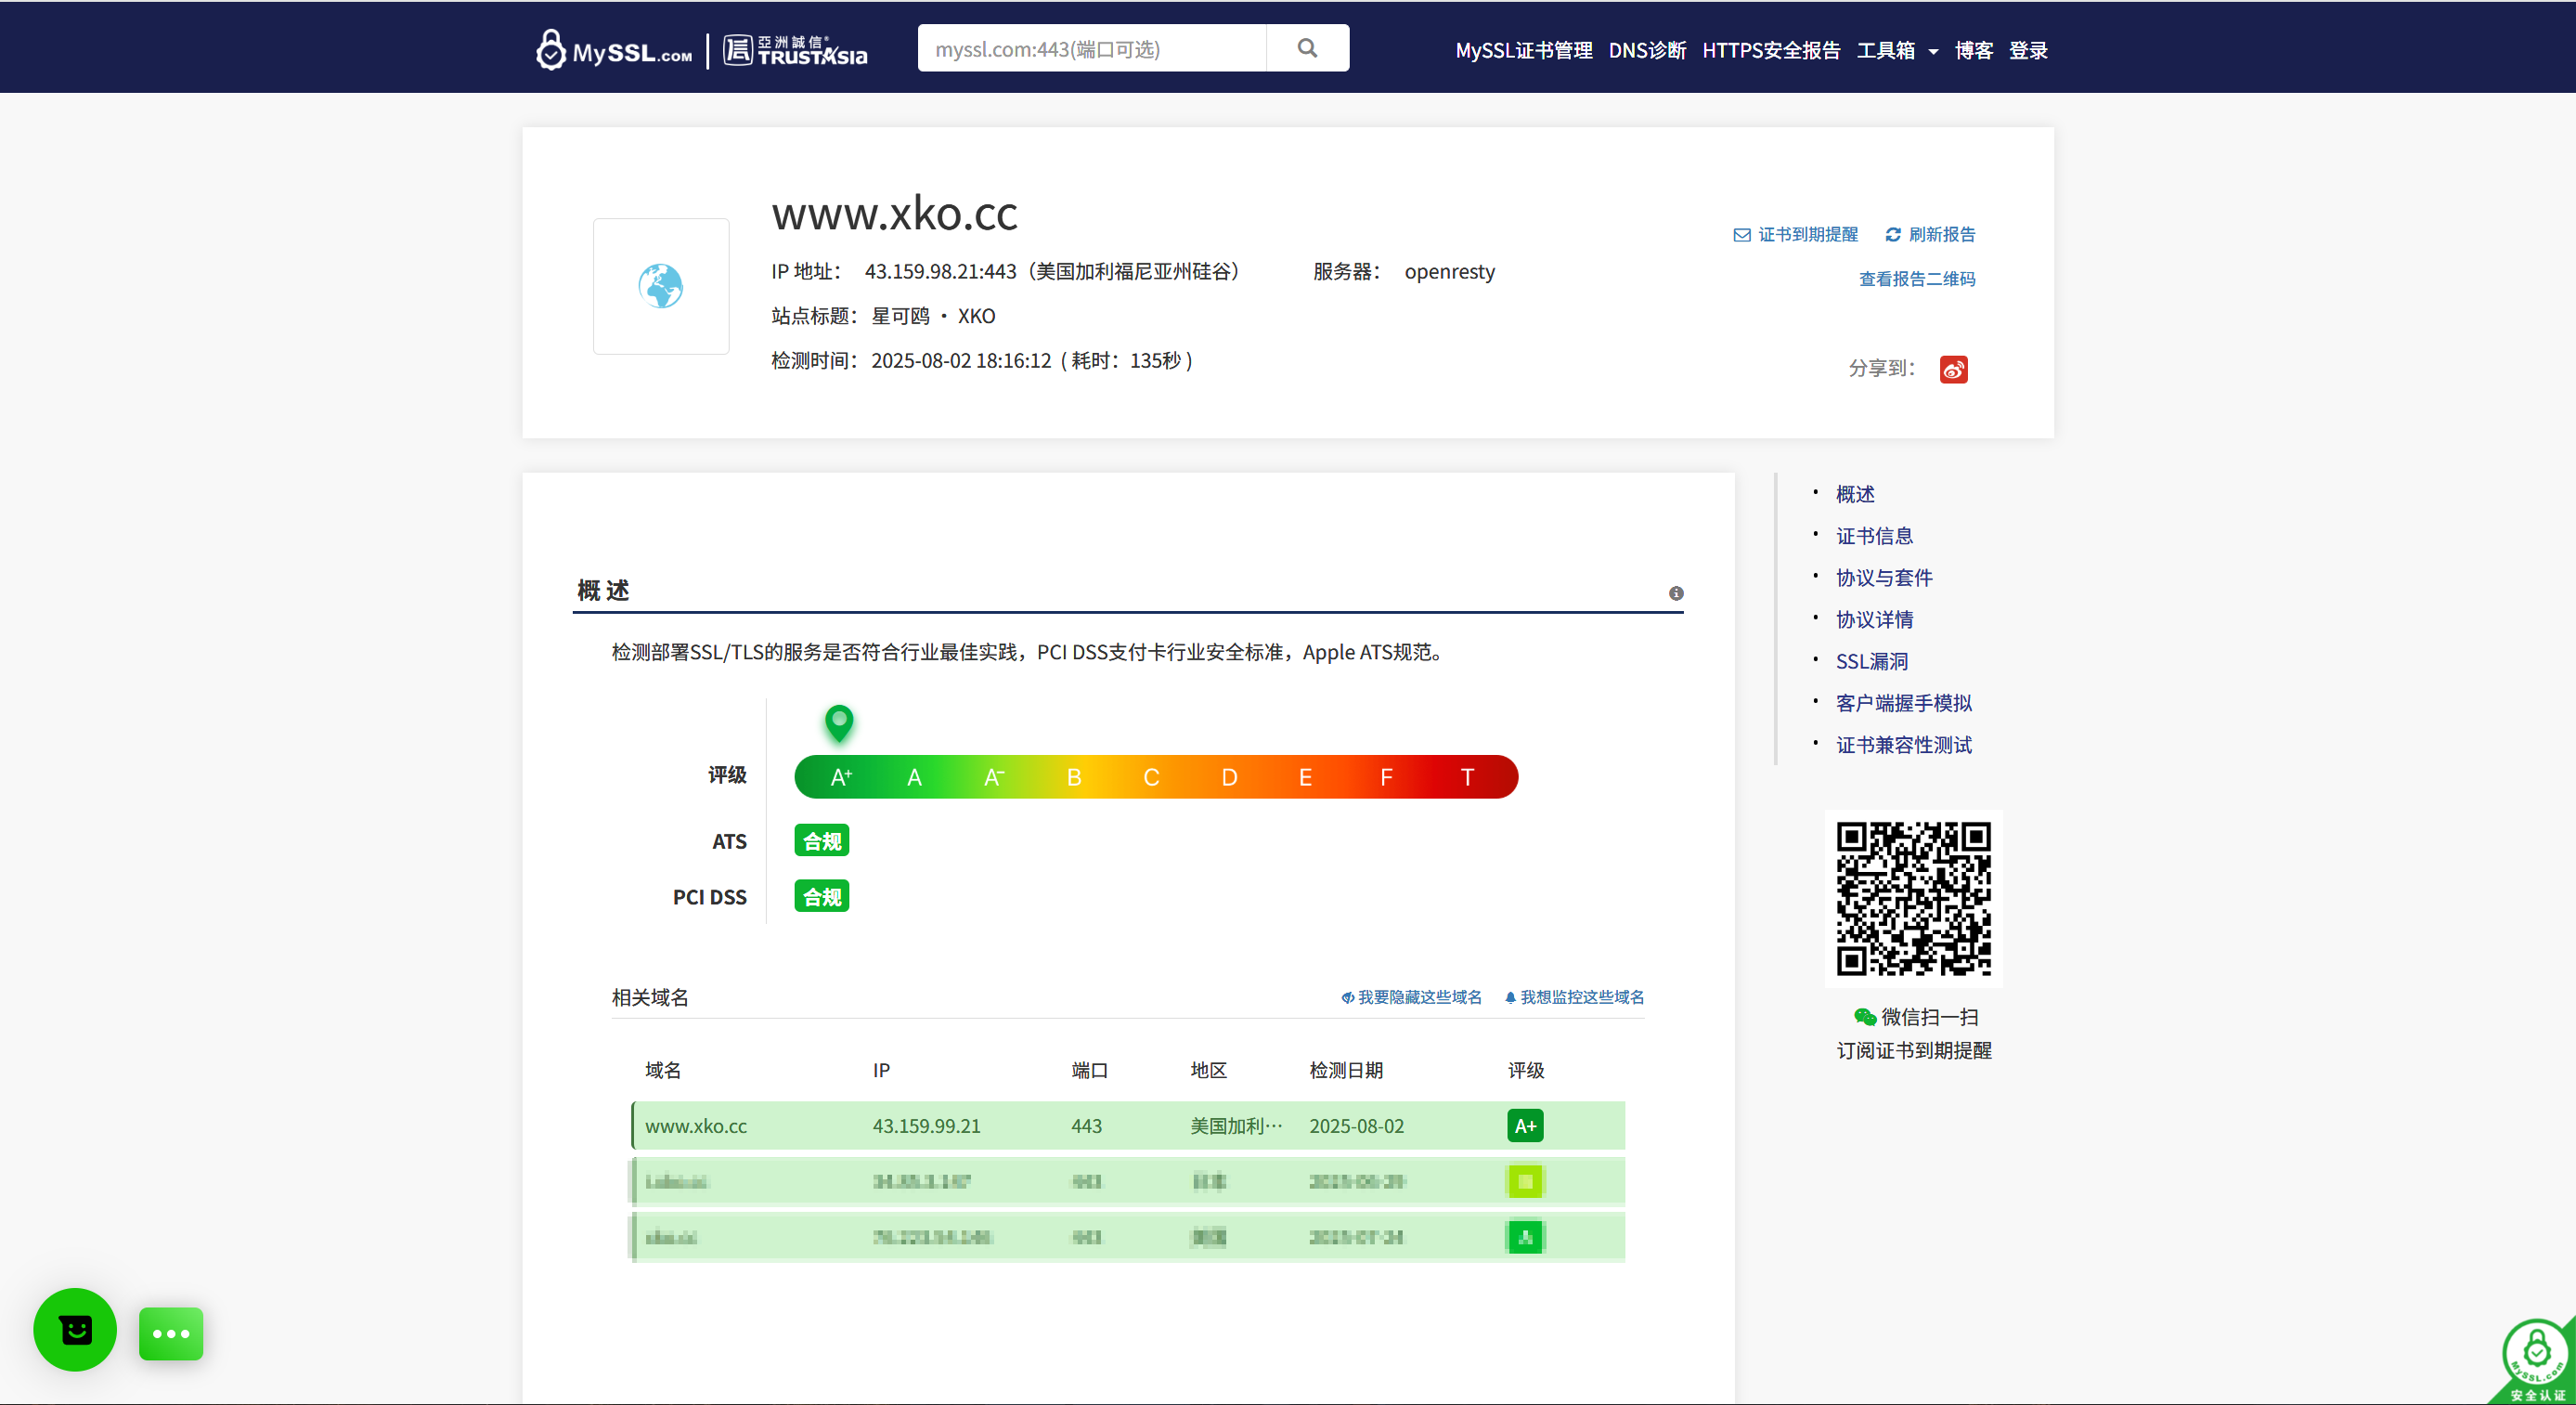
Task: Click the MySSL 安全认证 seal badge
Action: point(2535,1360)
